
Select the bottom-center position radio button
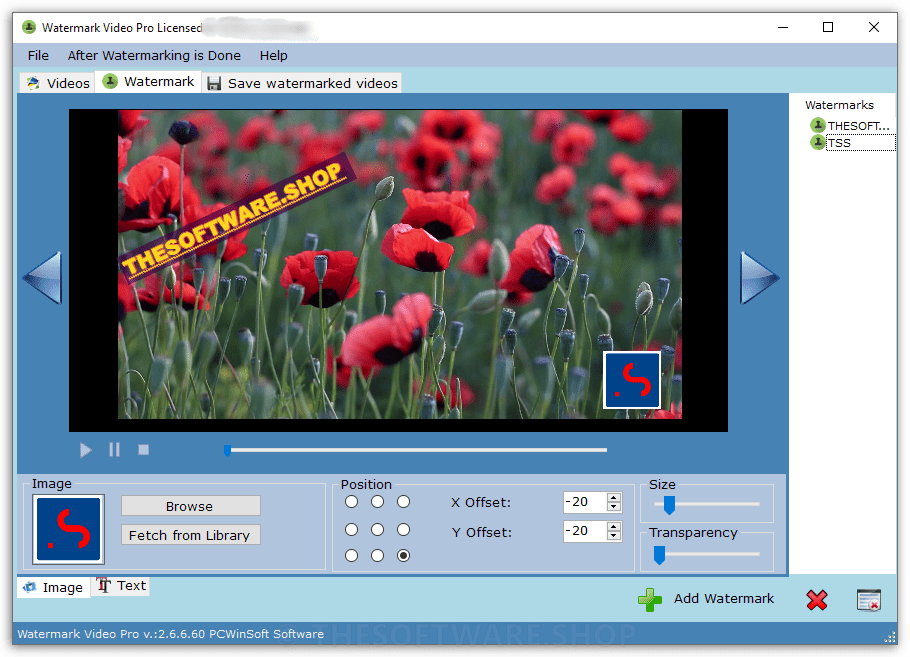pos(377,556)
